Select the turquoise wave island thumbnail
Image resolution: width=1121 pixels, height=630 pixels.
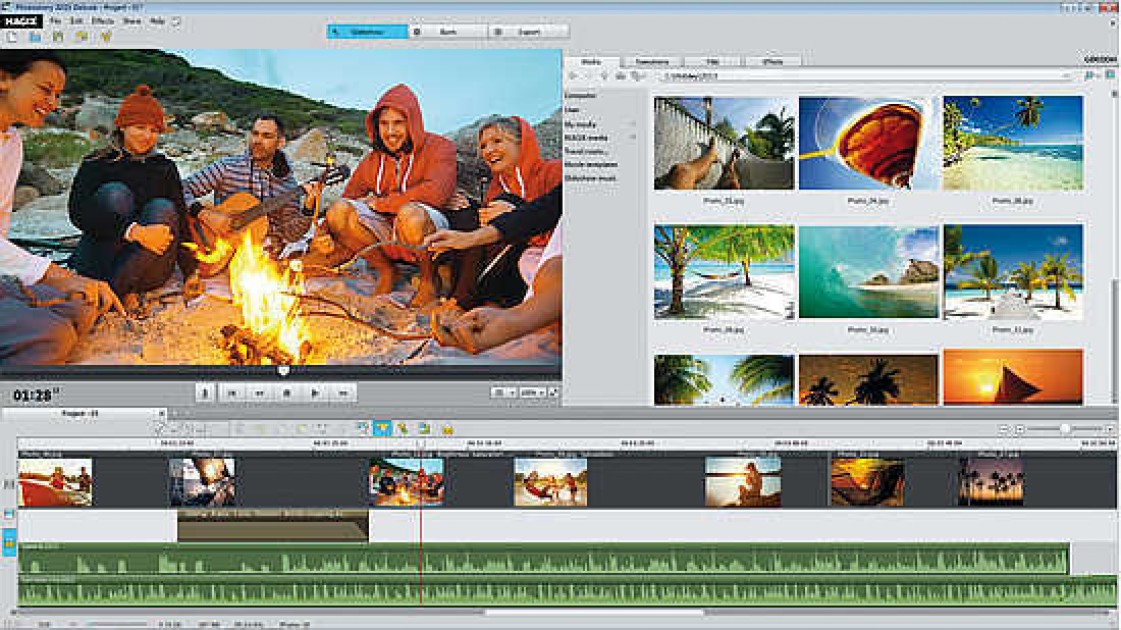868,272
